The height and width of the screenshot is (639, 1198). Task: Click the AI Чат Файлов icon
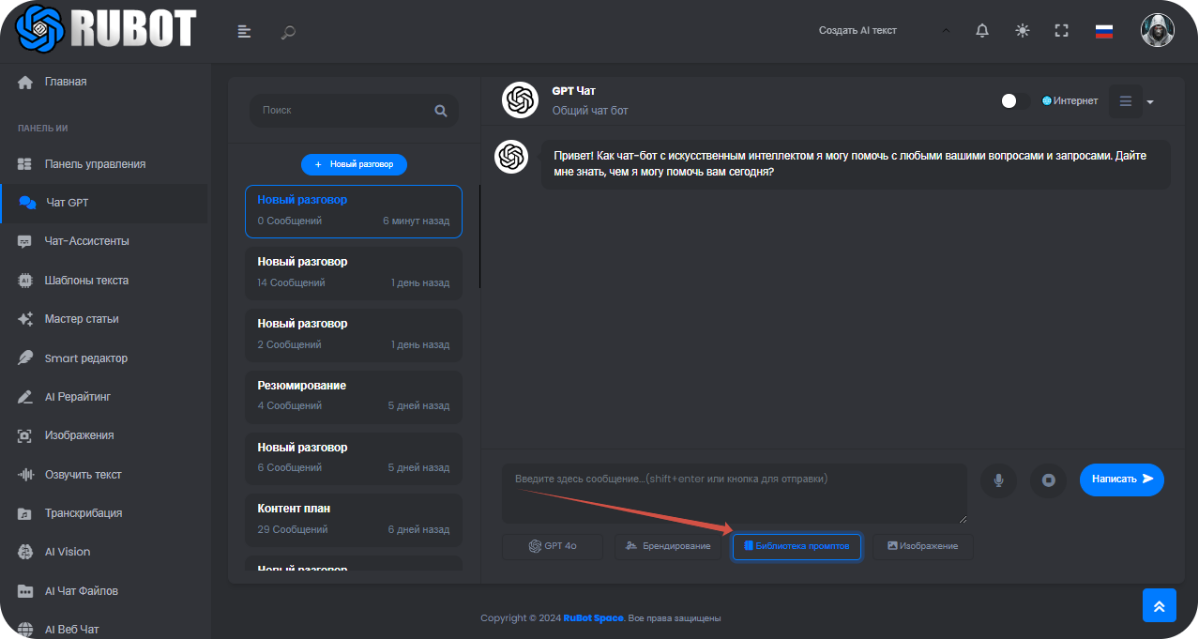point(25,591)
